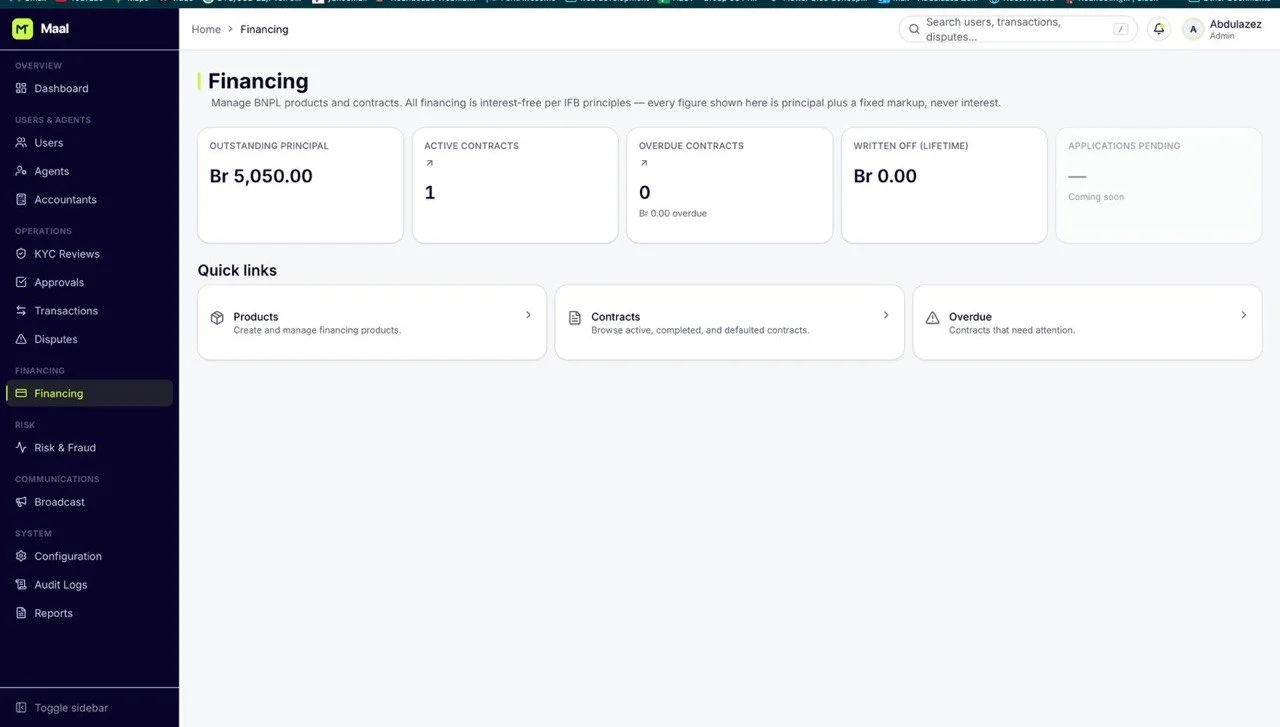Go to Transactions in sidebar
The image size is (1280, 727).
click(89, 311)
